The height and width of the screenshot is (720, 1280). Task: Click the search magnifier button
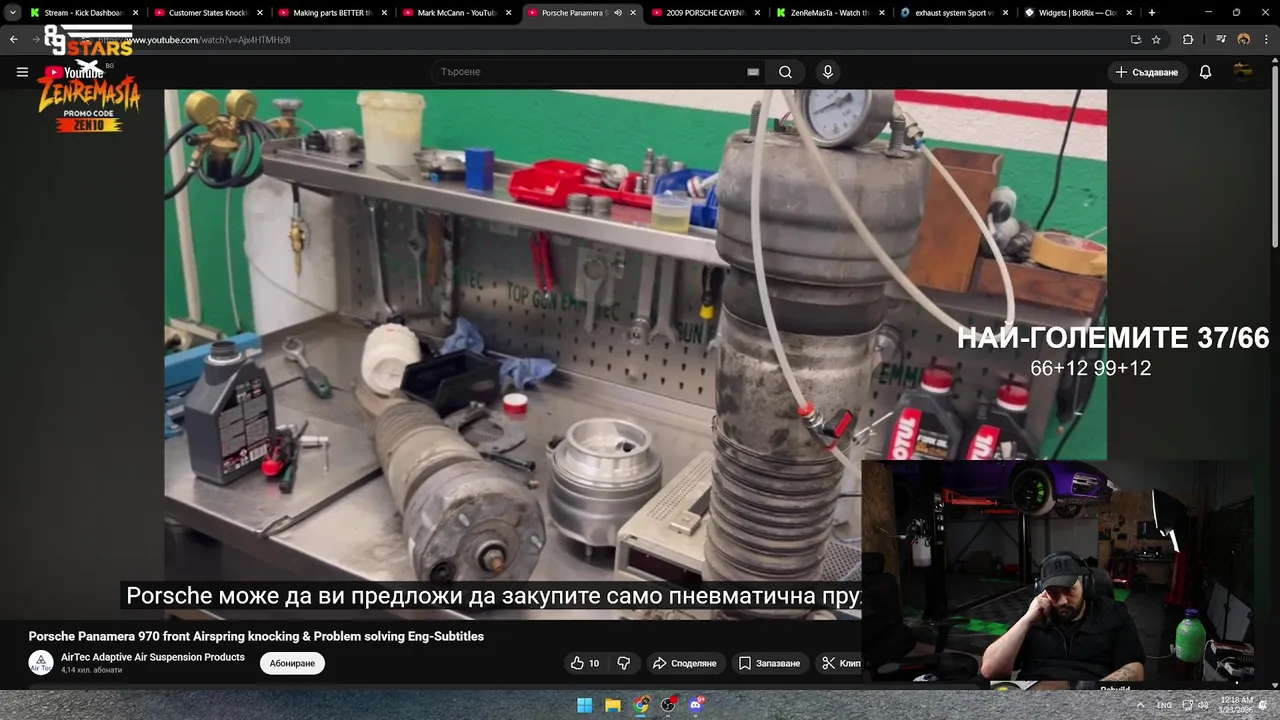point(785,72)
